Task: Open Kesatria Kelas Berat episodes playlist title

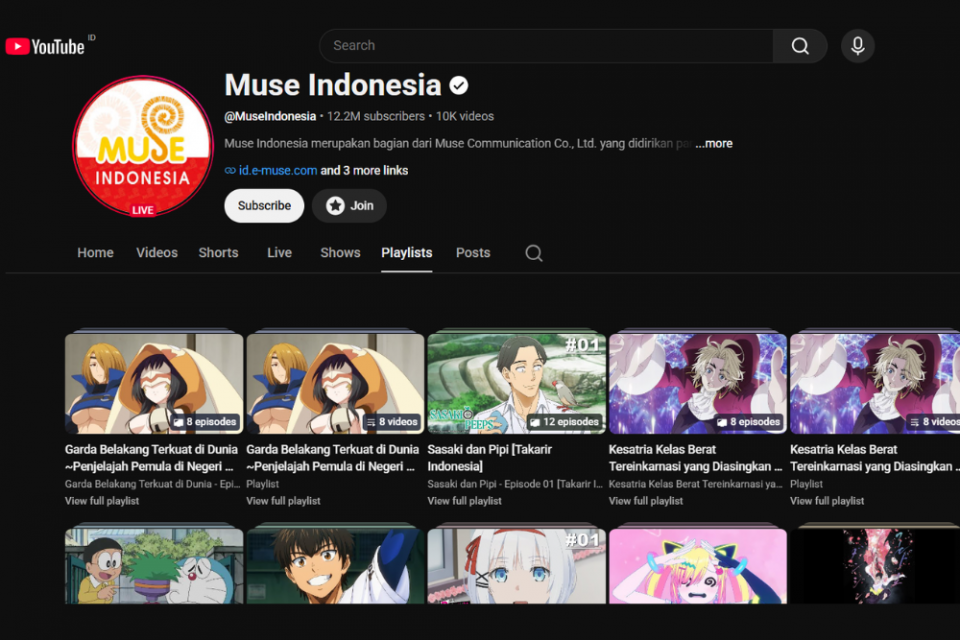Action: coord(696,458)
